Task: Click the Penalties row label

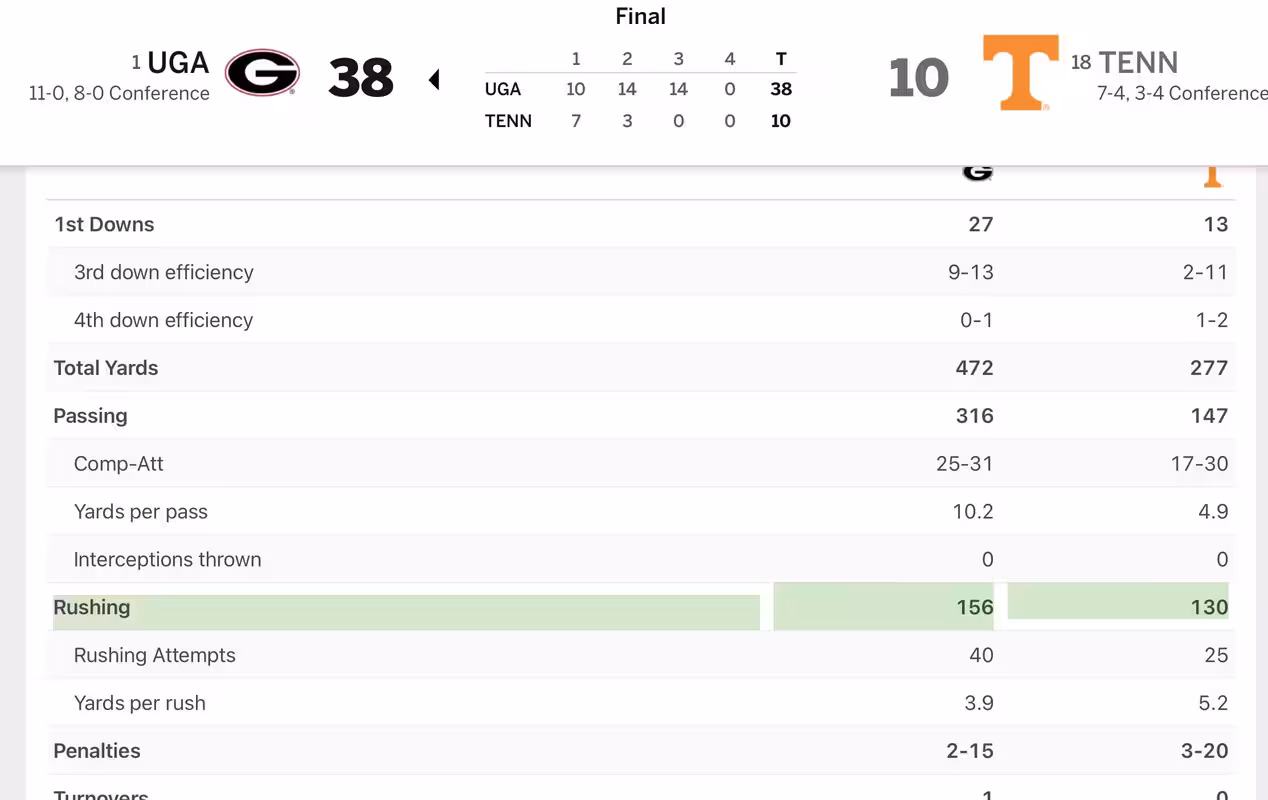Action: click(x=97, y=751)
